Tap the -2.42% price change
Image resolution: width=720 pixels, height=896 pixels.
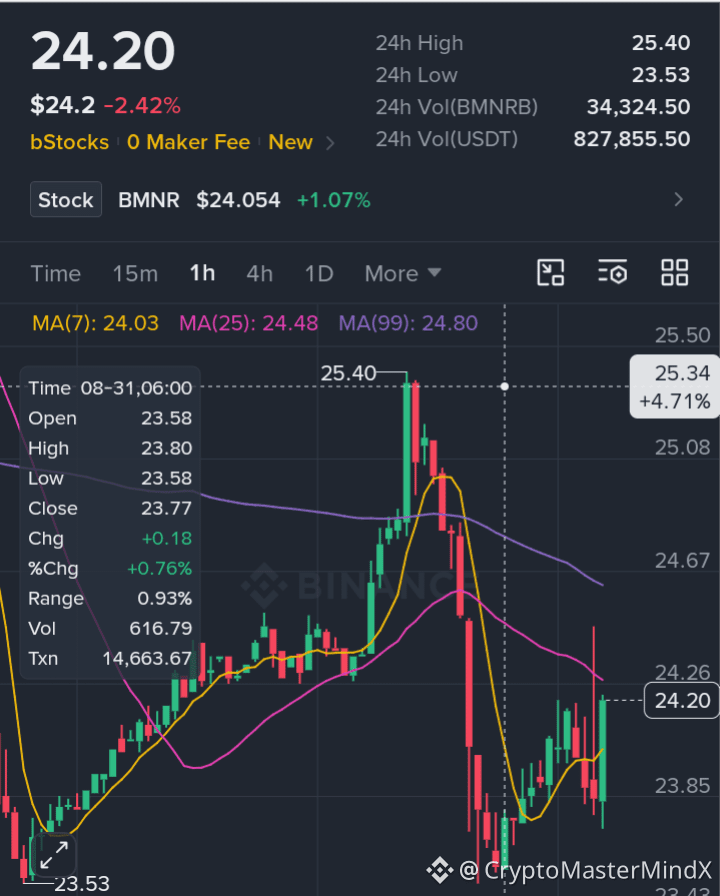(x=142, y=106)
